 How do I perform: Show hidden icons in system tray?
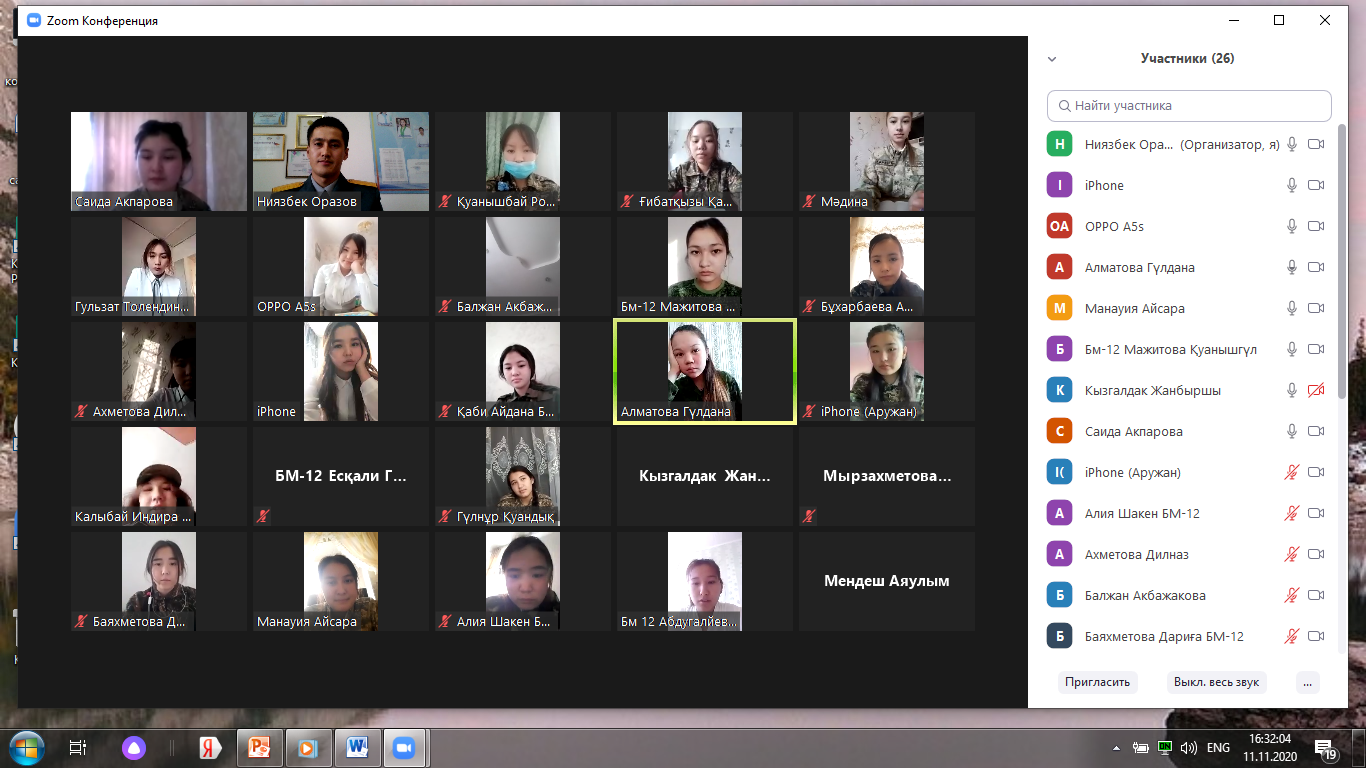[x=1116, y=747]
